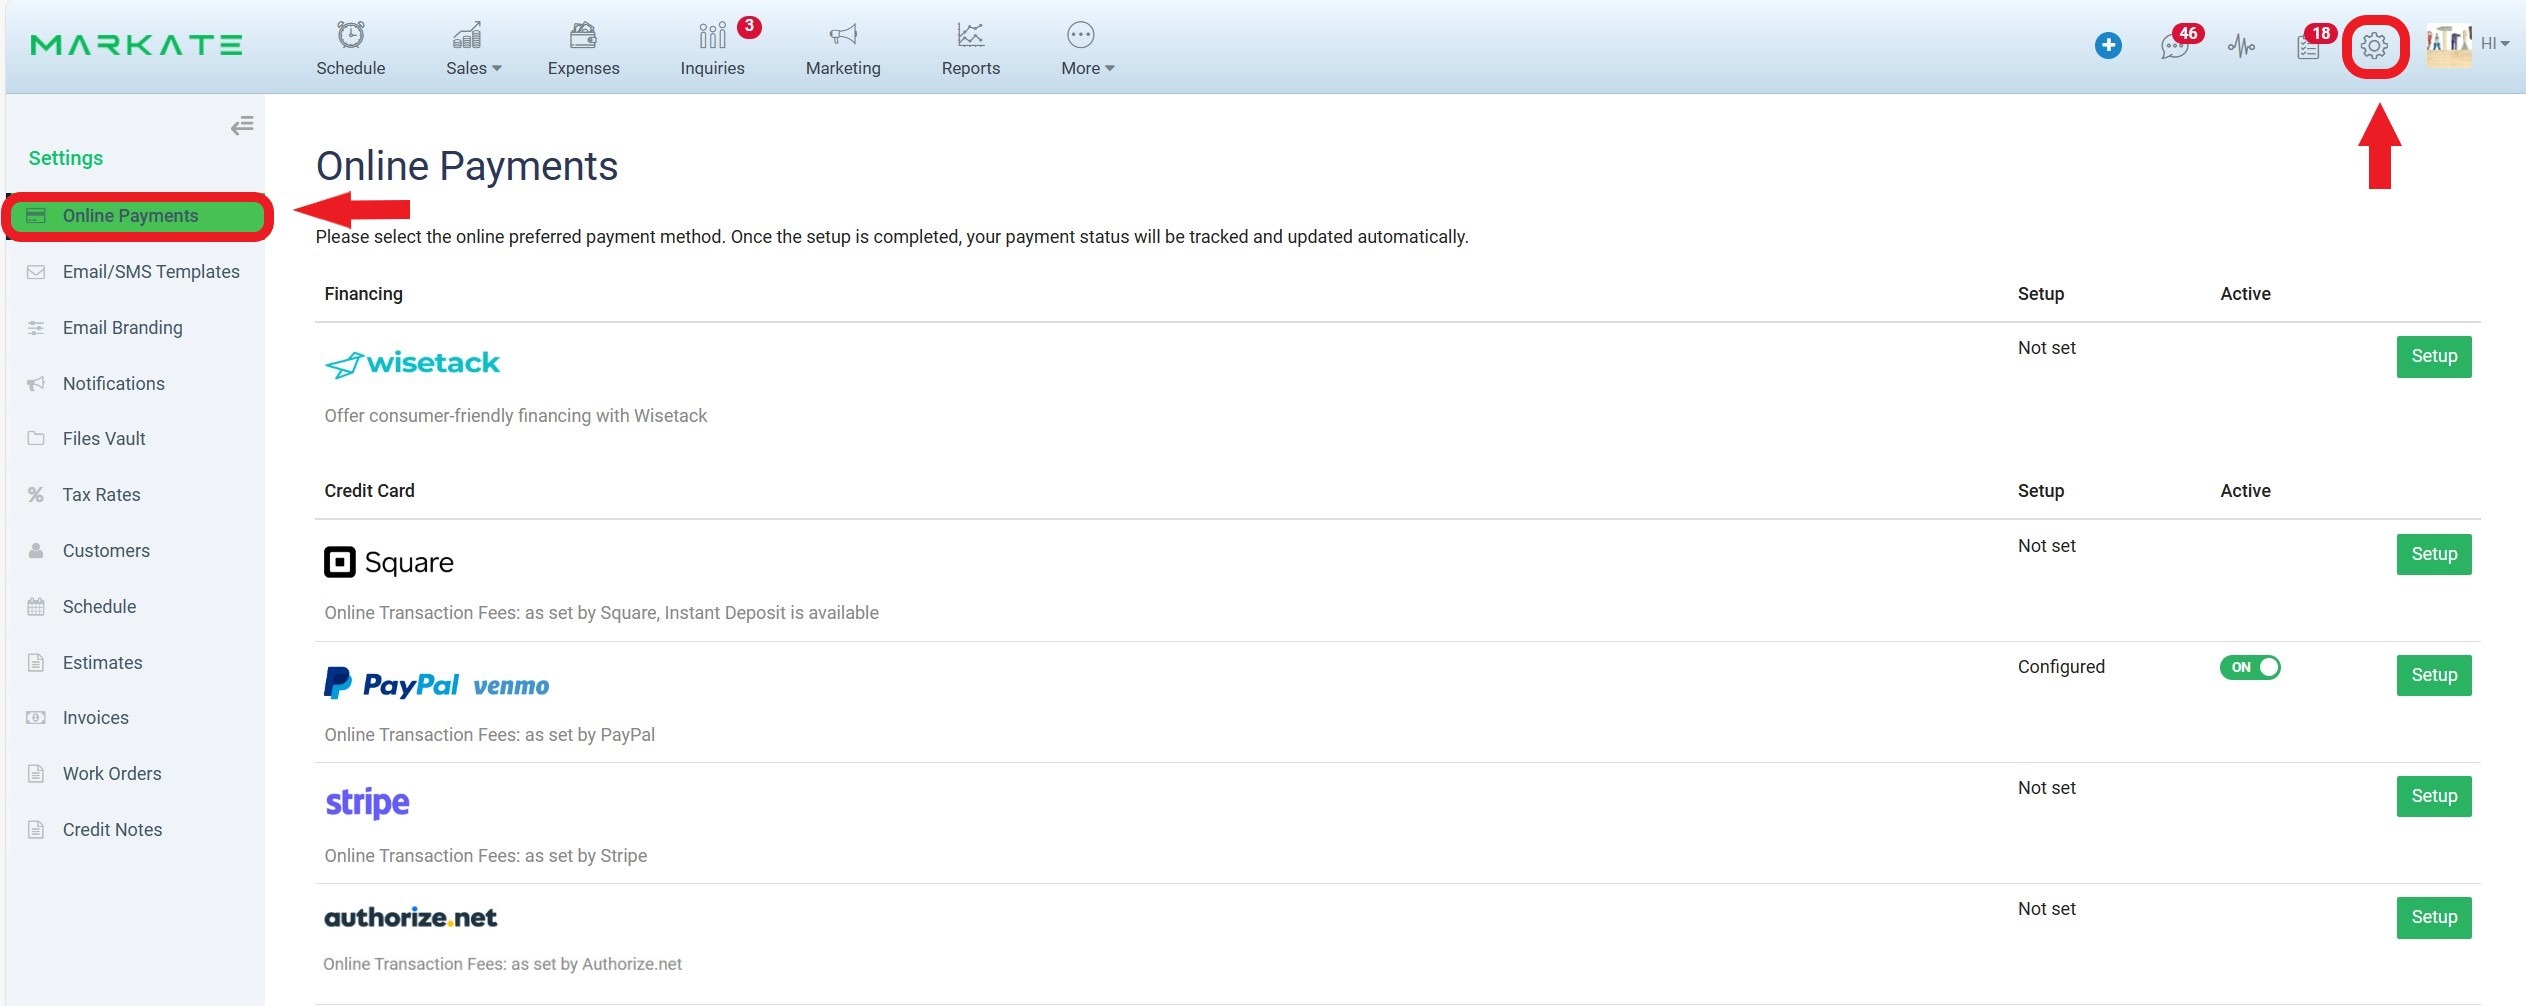Click the user profile avatar thumbnail
This screenshot has width=2526, height=1006.
click(x=2448, y=46)
